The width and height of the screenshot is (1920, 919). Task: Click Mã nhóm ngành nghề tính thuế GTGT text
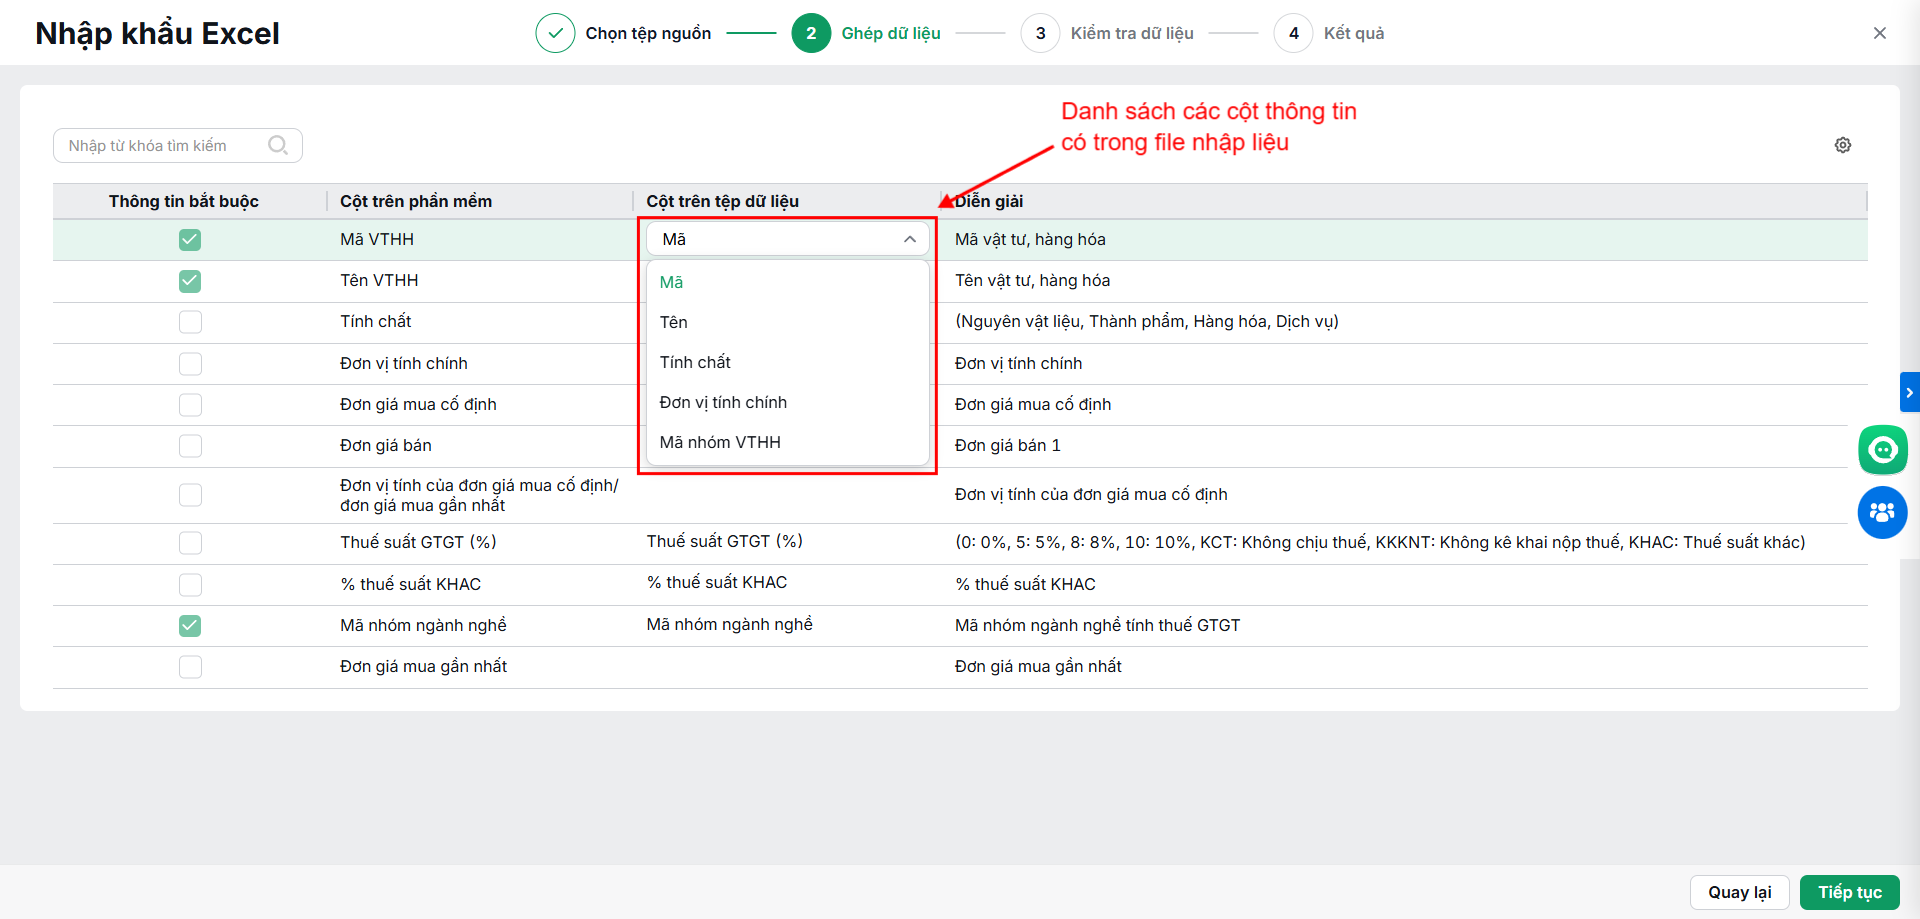(x=1097, y=625)
